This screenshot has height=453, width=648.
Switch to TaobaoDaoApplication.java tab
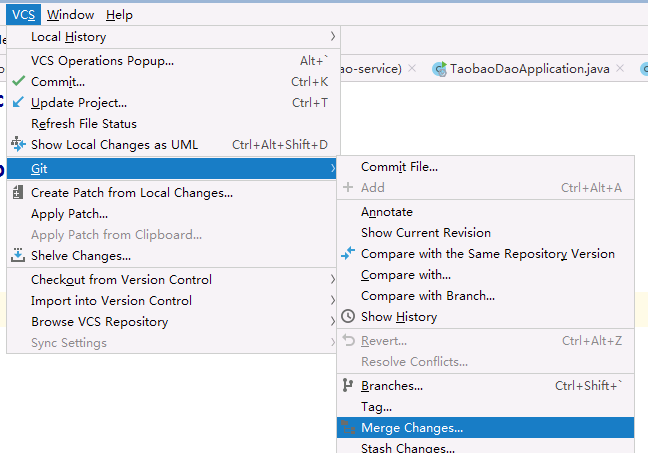pyautogui.click(x=529, y=69)
